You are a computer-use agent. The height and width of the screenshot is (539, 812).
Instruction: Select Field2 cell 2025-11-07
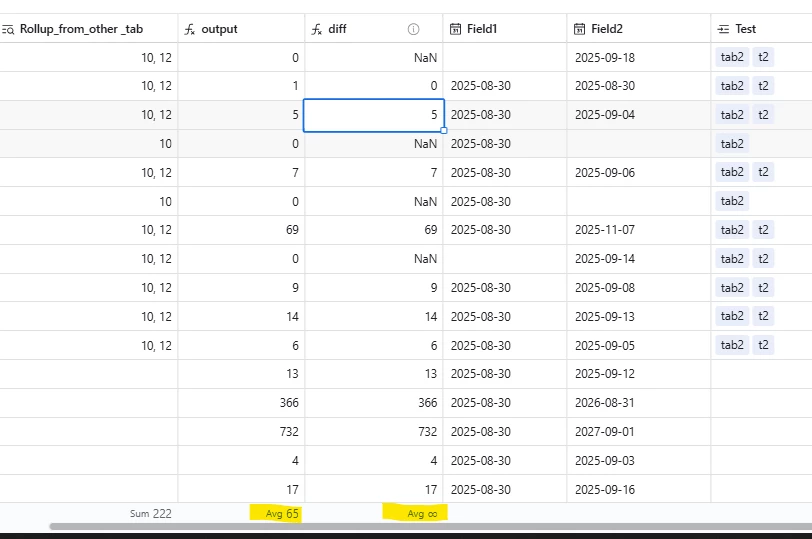(639, 230)
